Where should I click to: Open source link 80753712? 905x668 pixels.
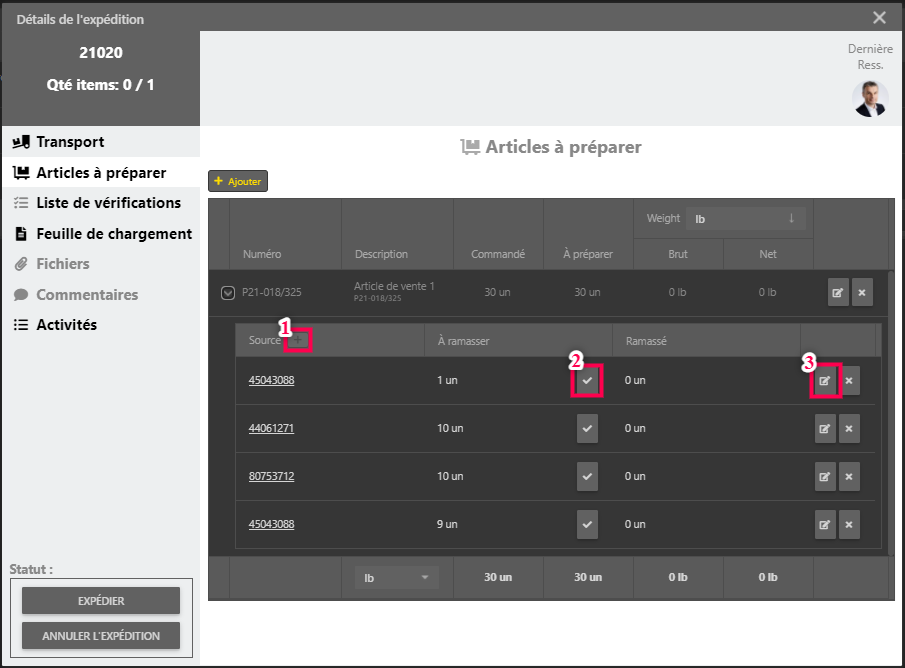pyautogui.click(x=271, y=476)
